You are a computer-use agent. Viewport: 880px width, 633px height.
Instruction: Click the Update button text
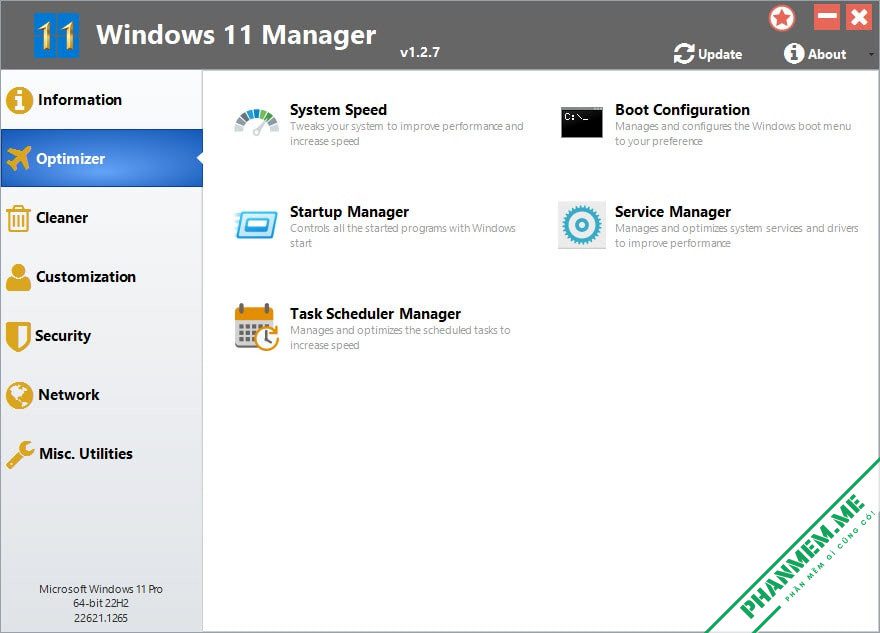click(x=720, y=54)
